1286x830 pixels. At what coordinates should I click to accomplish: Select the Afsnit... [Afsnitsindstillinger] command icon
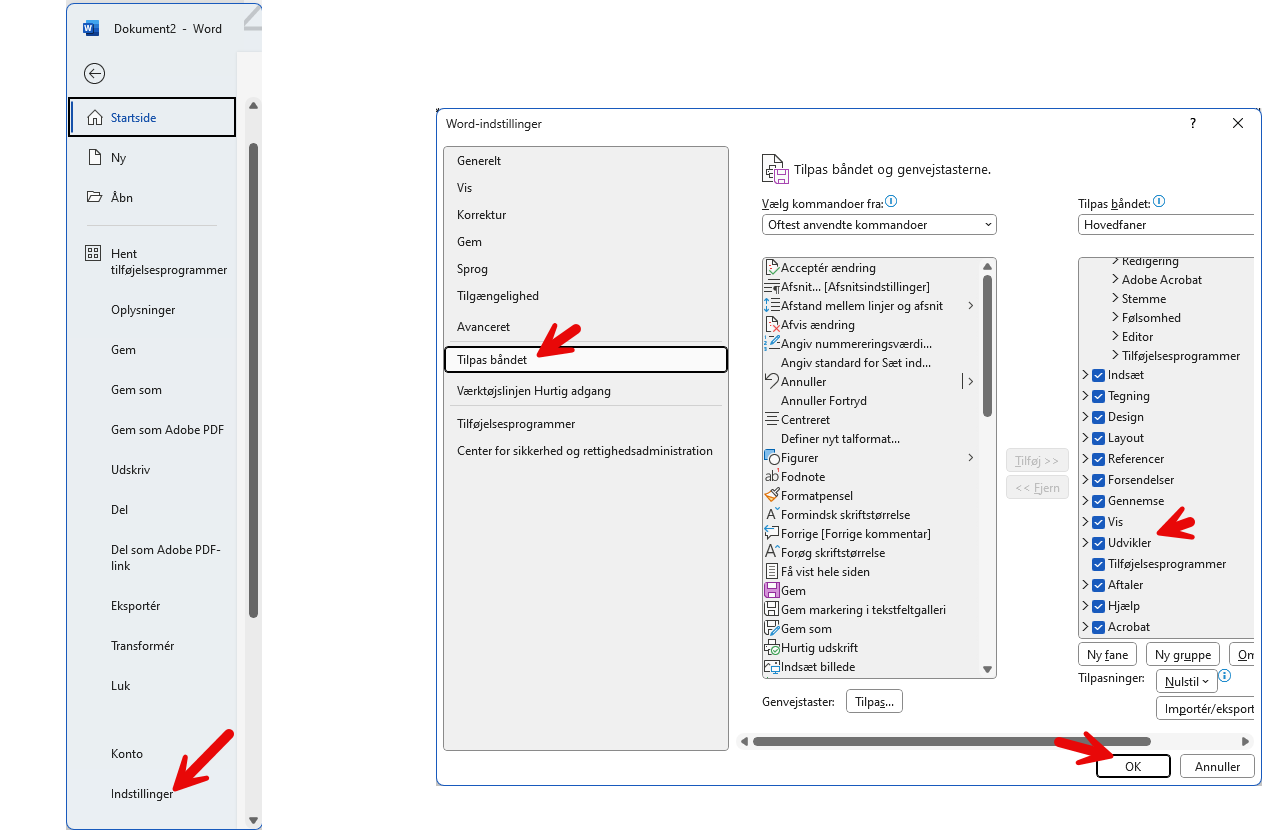(772, 286)
